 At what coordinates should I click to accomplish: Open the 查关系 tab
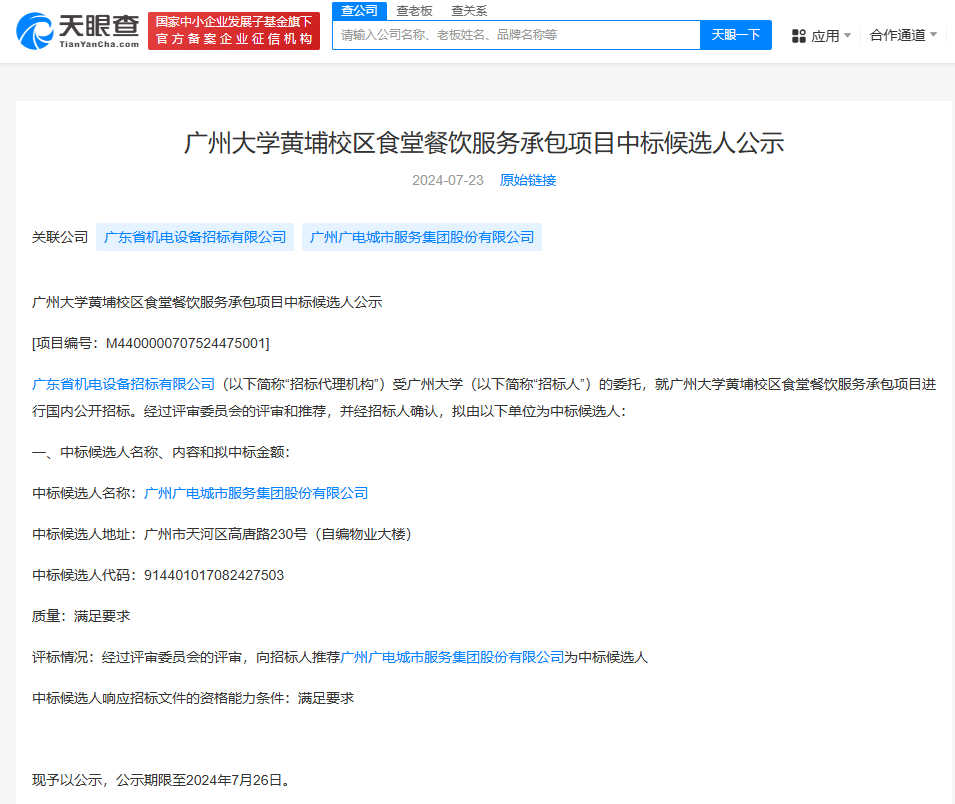click(x=469, y=11)
